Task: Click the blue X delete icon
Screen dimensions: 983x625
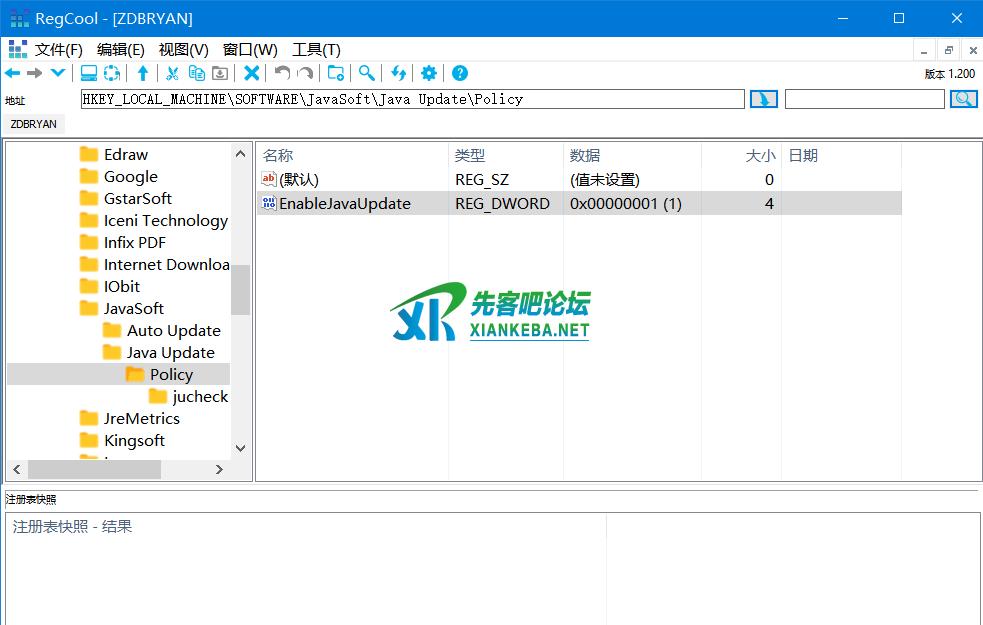Action: (252, 73)
